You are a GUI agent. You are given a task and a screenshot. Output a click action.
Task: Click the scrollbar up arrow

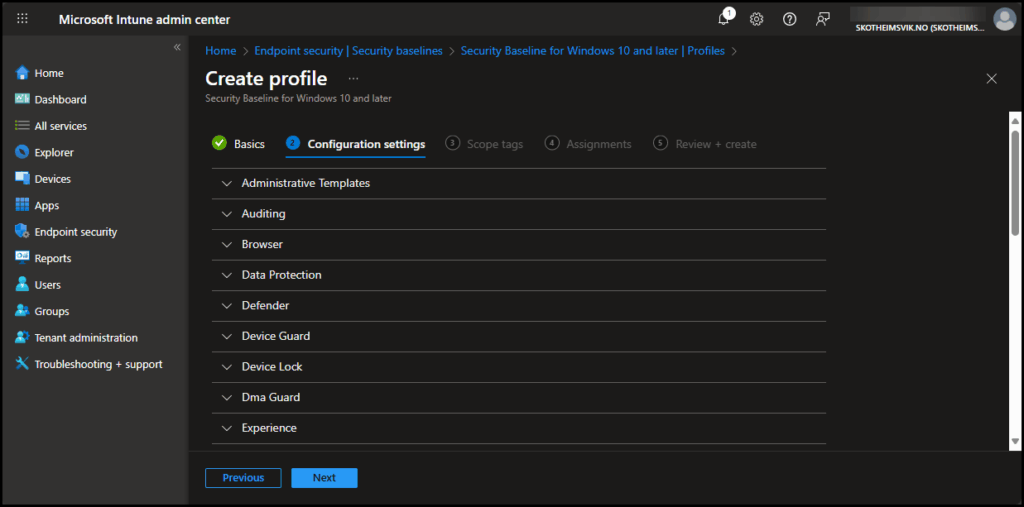(1015, 120)
